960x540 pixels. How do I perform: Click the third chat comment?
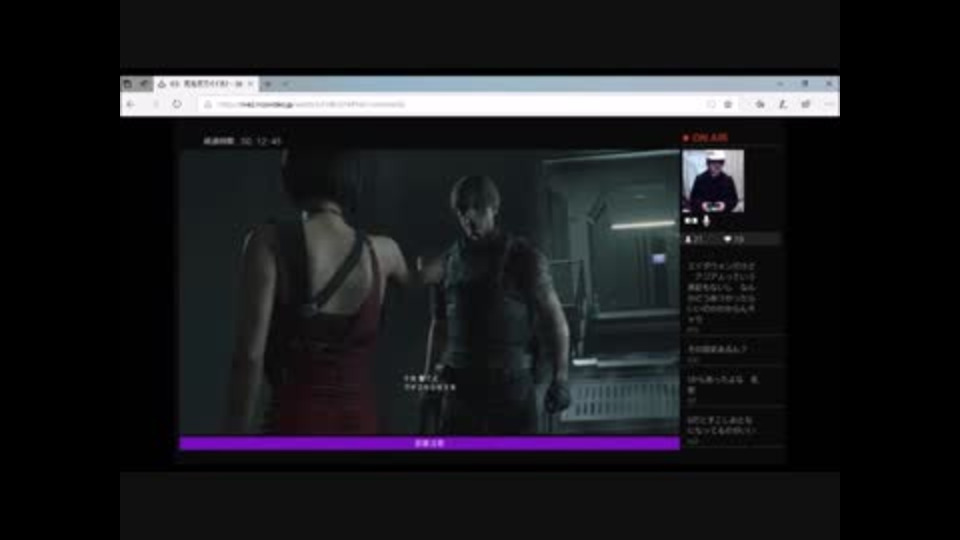722,384
